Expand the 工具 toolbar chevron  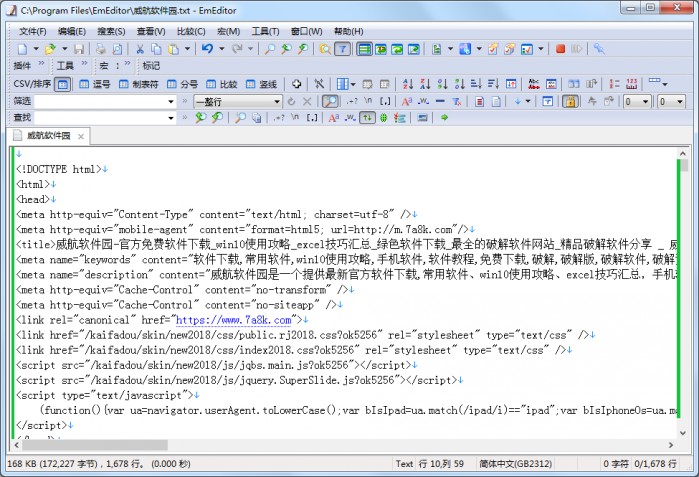(84, 64)
